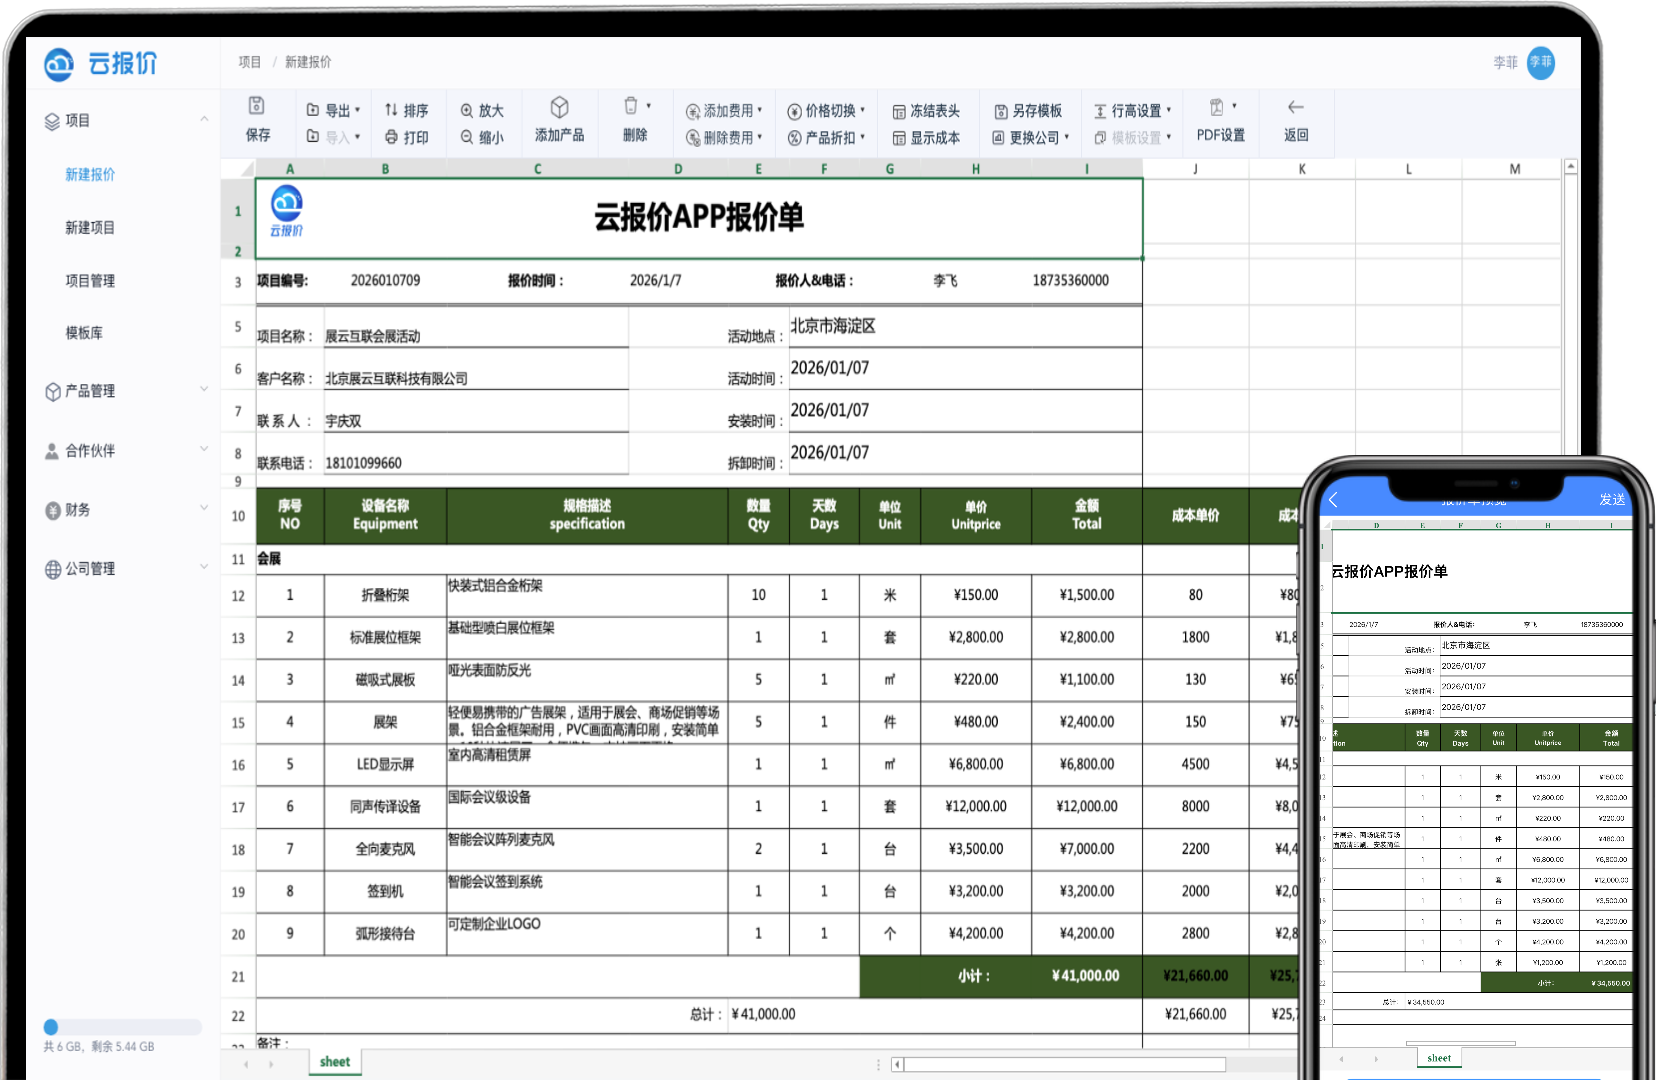Toggle Show Cost (显示成本) button

pyautogui.click(x=926, y=137)
